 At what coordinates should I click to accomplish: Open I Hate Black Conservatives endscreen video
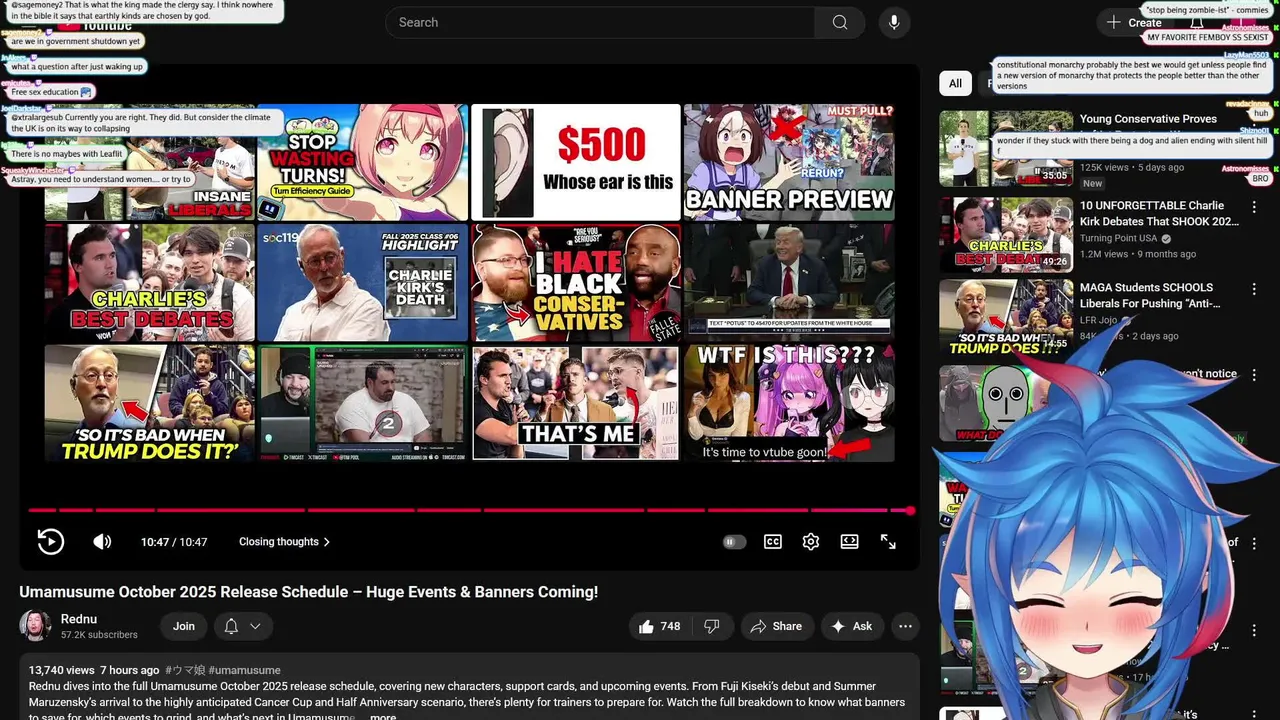tap(576, 283)
